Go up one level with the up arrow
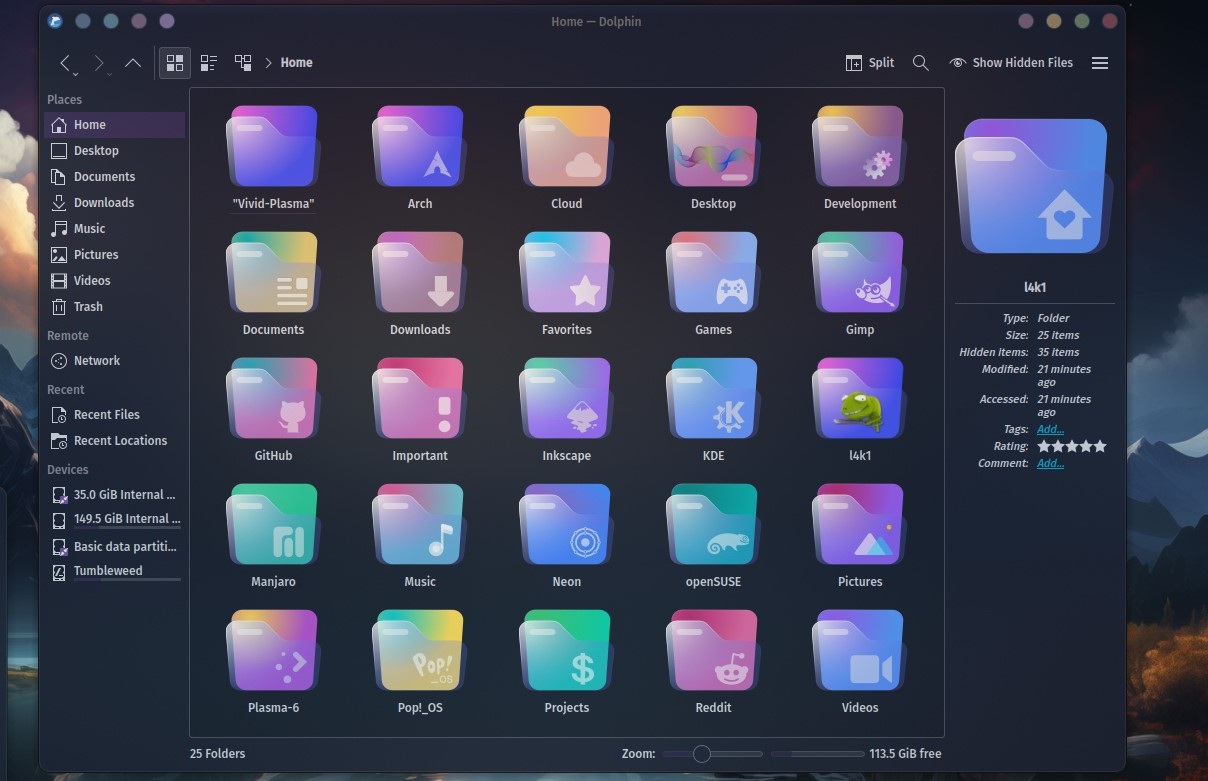 coord(133,62)
